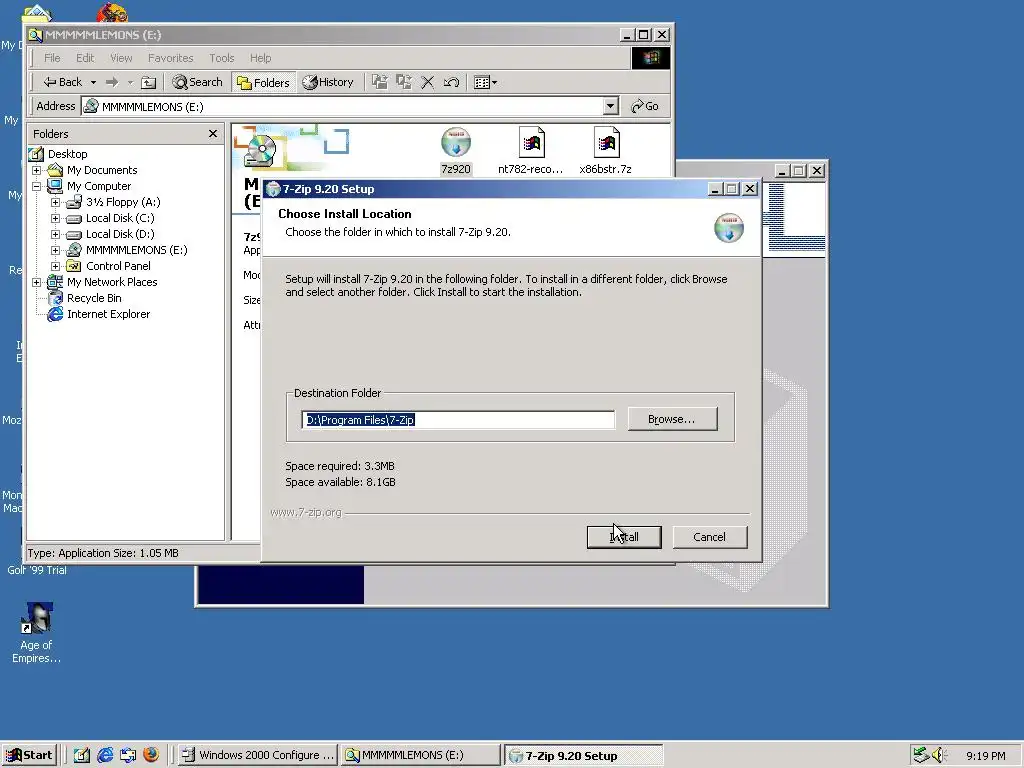Click the 9:19 PM system clock

985,756
